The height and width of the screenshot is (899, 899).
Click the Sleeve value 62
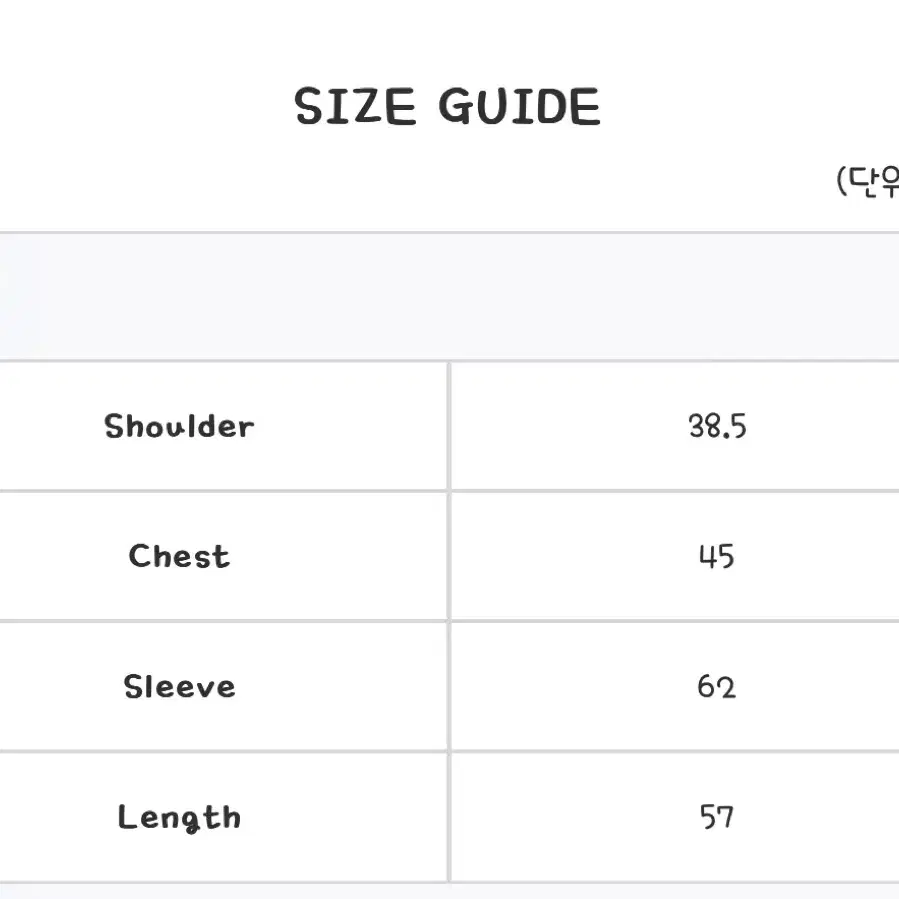coord(717,686)
